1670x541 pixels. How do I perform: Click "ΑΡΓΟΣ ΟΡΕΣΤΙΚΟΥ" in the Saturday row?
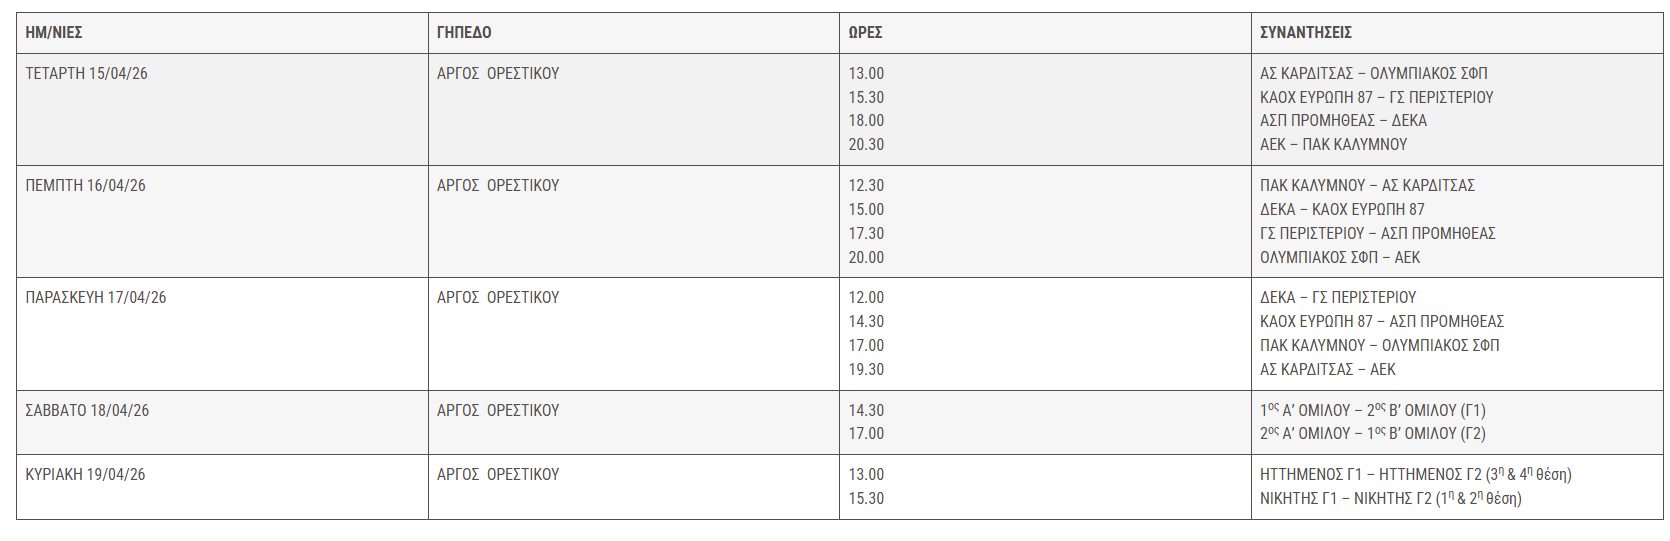coord(498,411)
